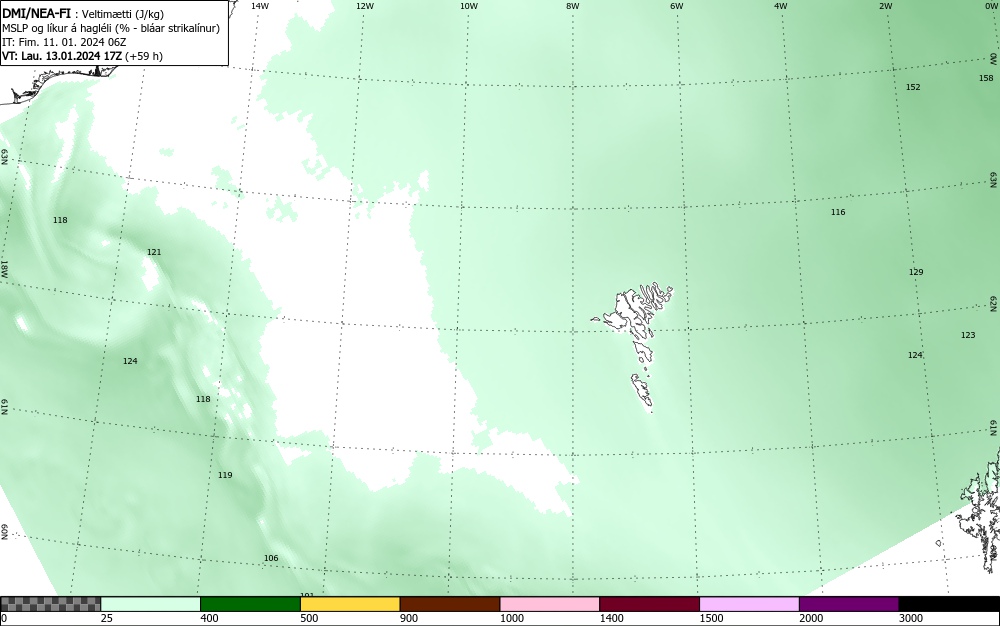Select the pink 1000–1400 legend swatch
The image size is (1000, 626).
[550, 604]
